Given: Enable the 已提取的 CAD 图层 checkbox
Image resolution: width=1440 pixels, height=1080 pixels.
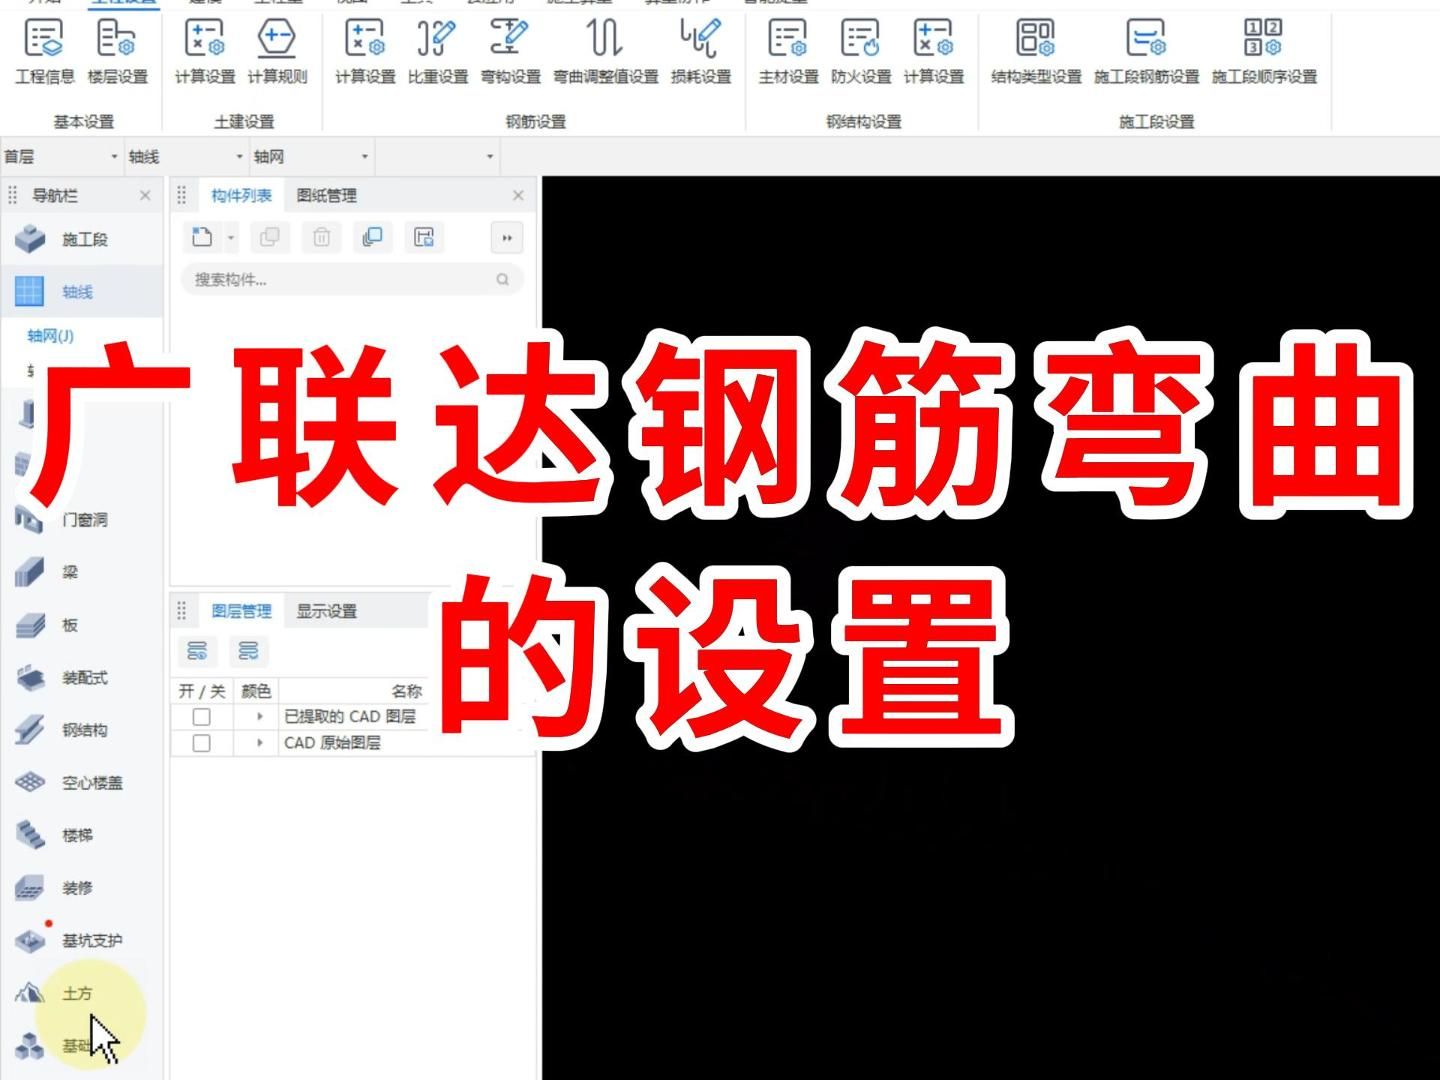Looking at the screenshot, I should pos(202,718).
